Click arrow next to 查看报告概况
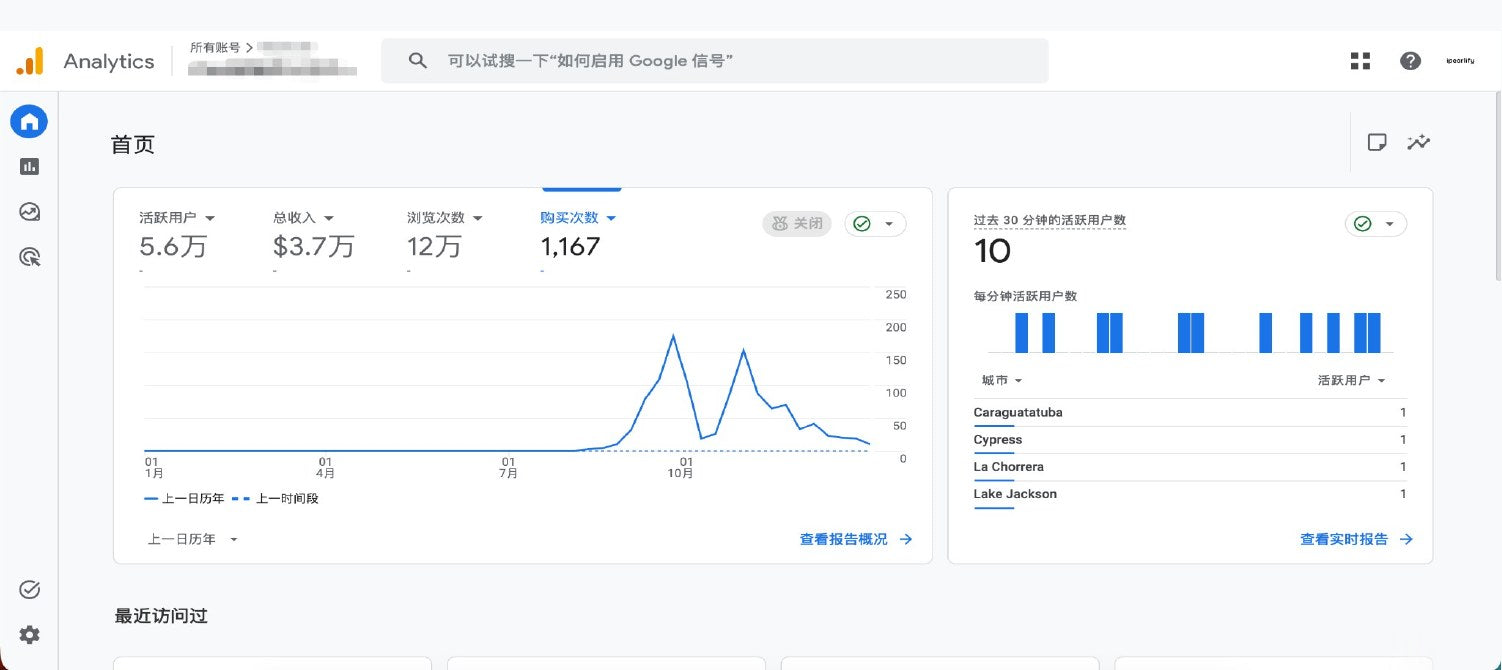1502x670 pixels. 906,539
